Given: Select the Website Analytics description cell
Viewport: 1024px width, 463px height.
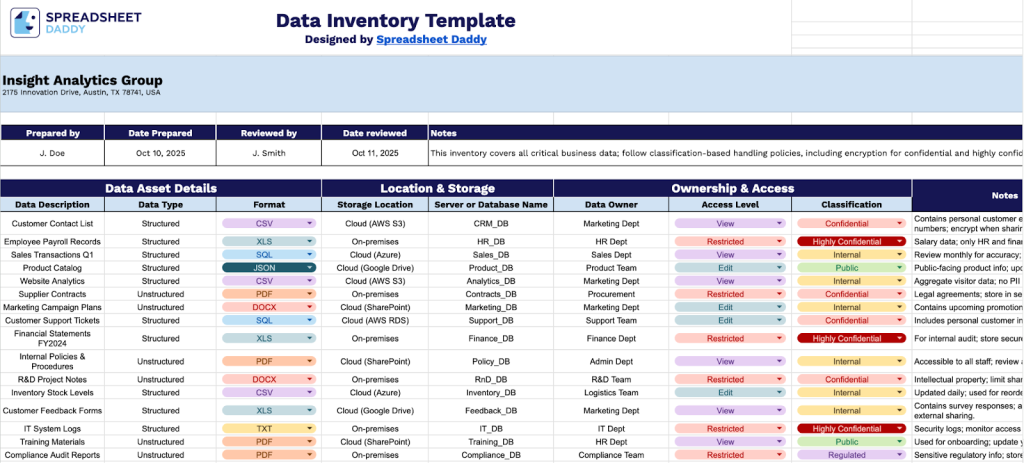Looking at the screenshot, I should coord(51,281).
